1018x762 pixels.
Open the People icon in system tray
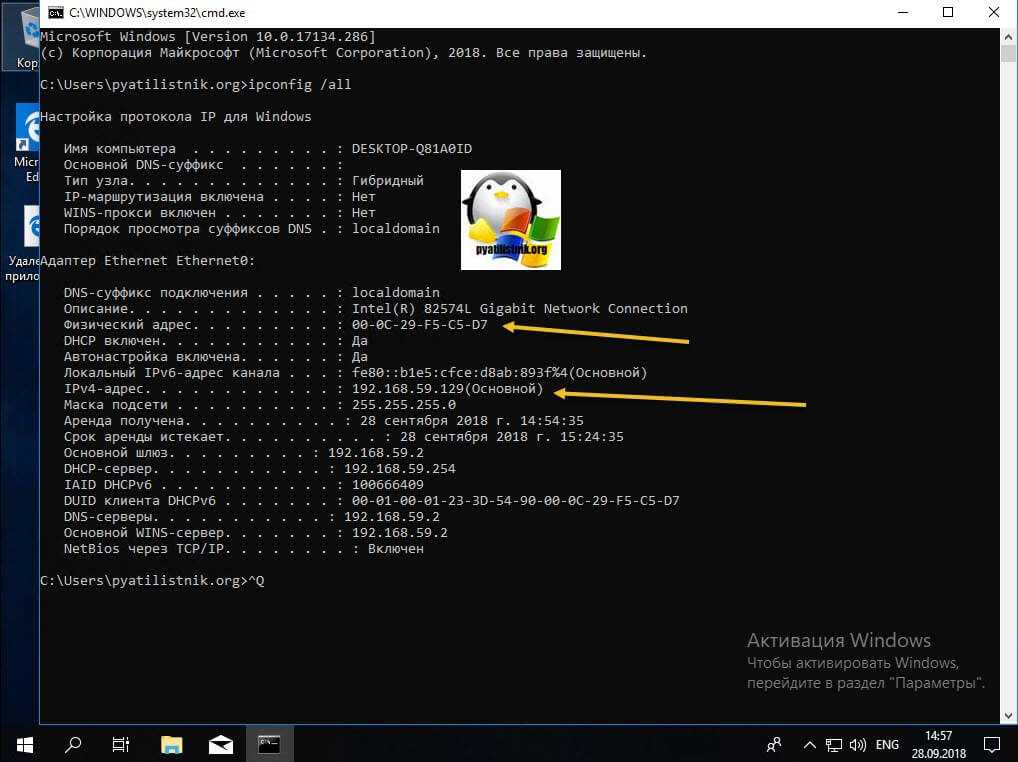[x=773, y=744]
